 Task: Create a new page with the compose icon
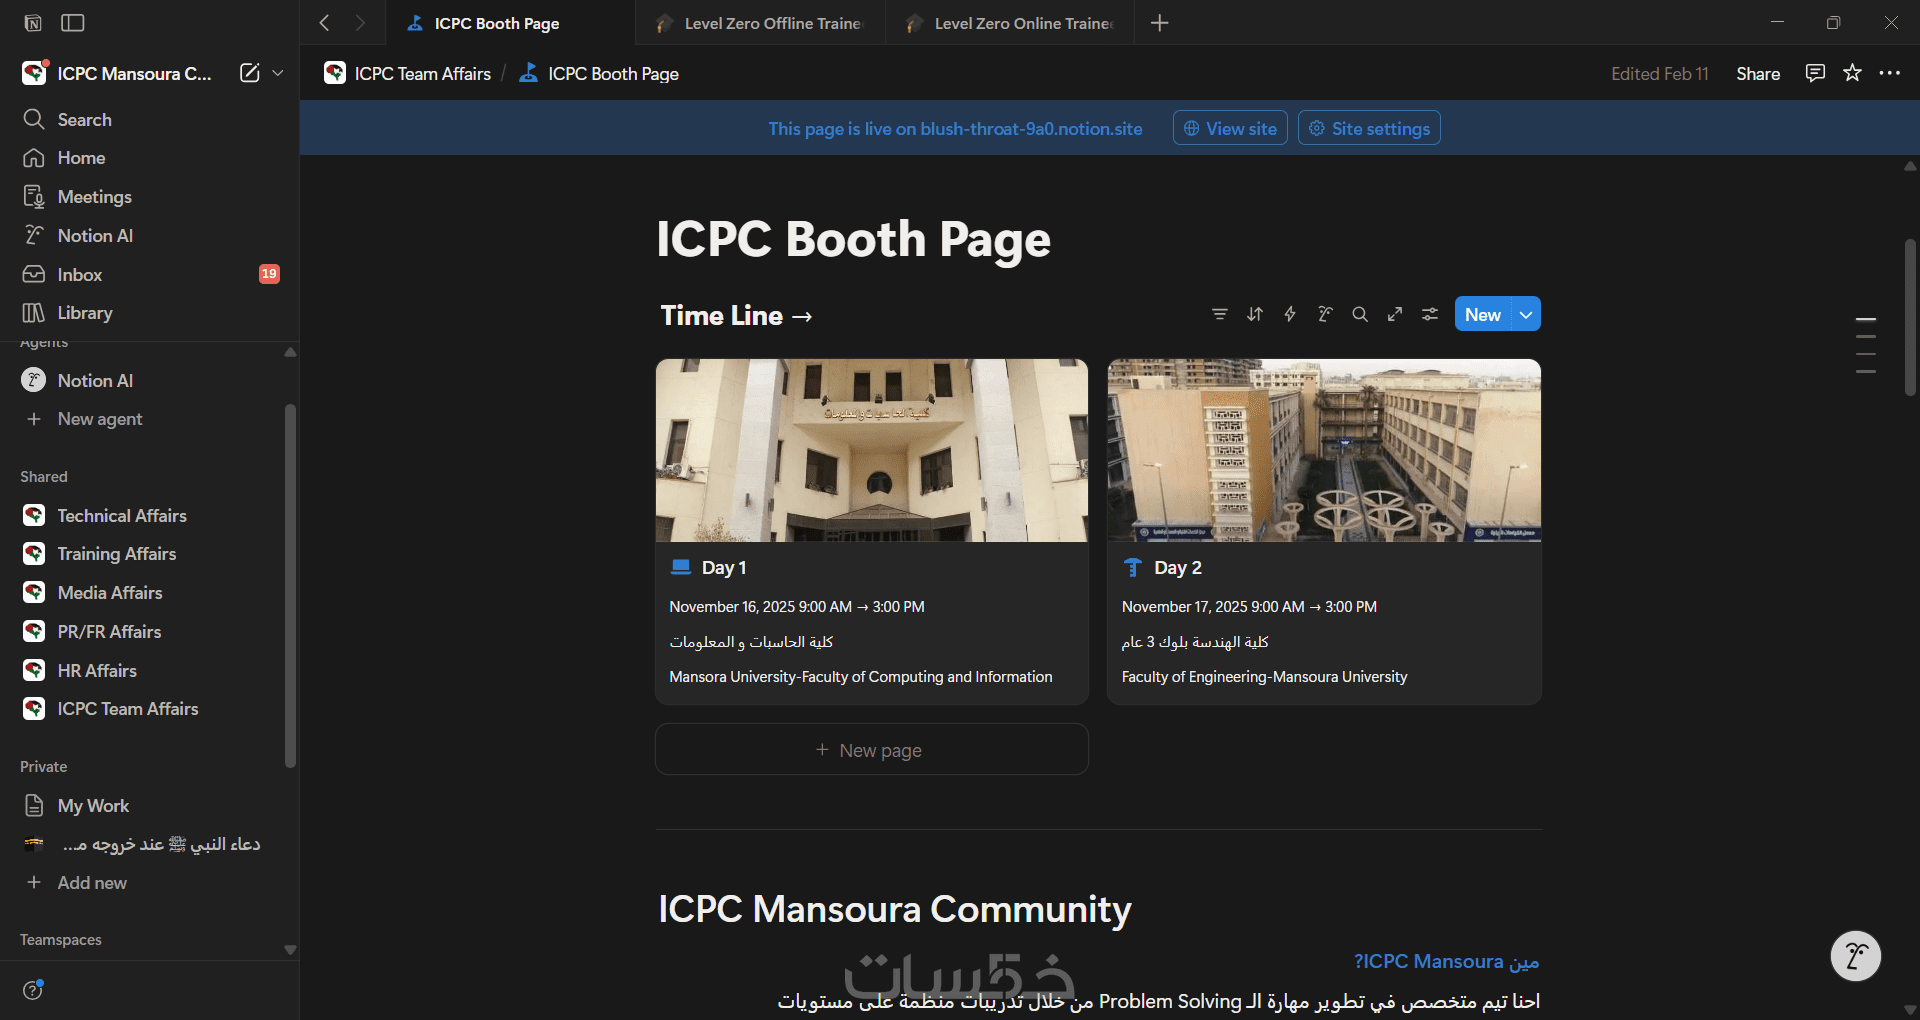pos(249,73)
